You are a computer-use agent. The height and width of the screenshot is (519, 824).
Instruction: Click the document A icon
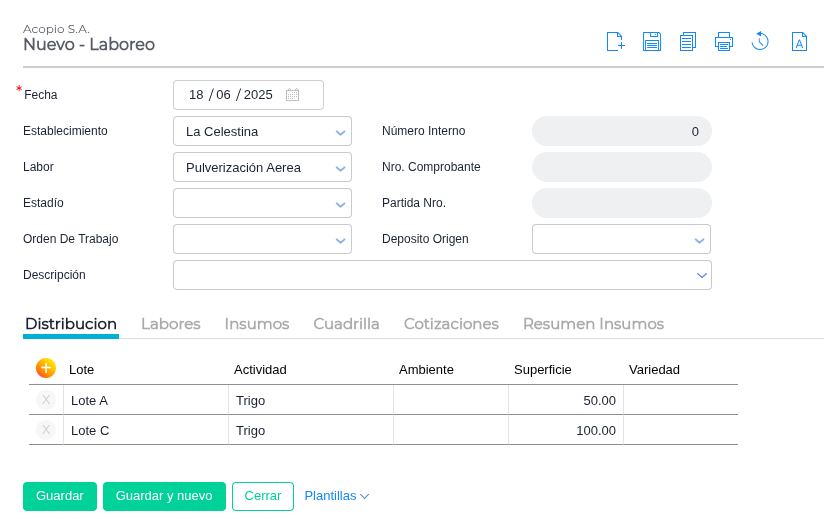point(799,42)
